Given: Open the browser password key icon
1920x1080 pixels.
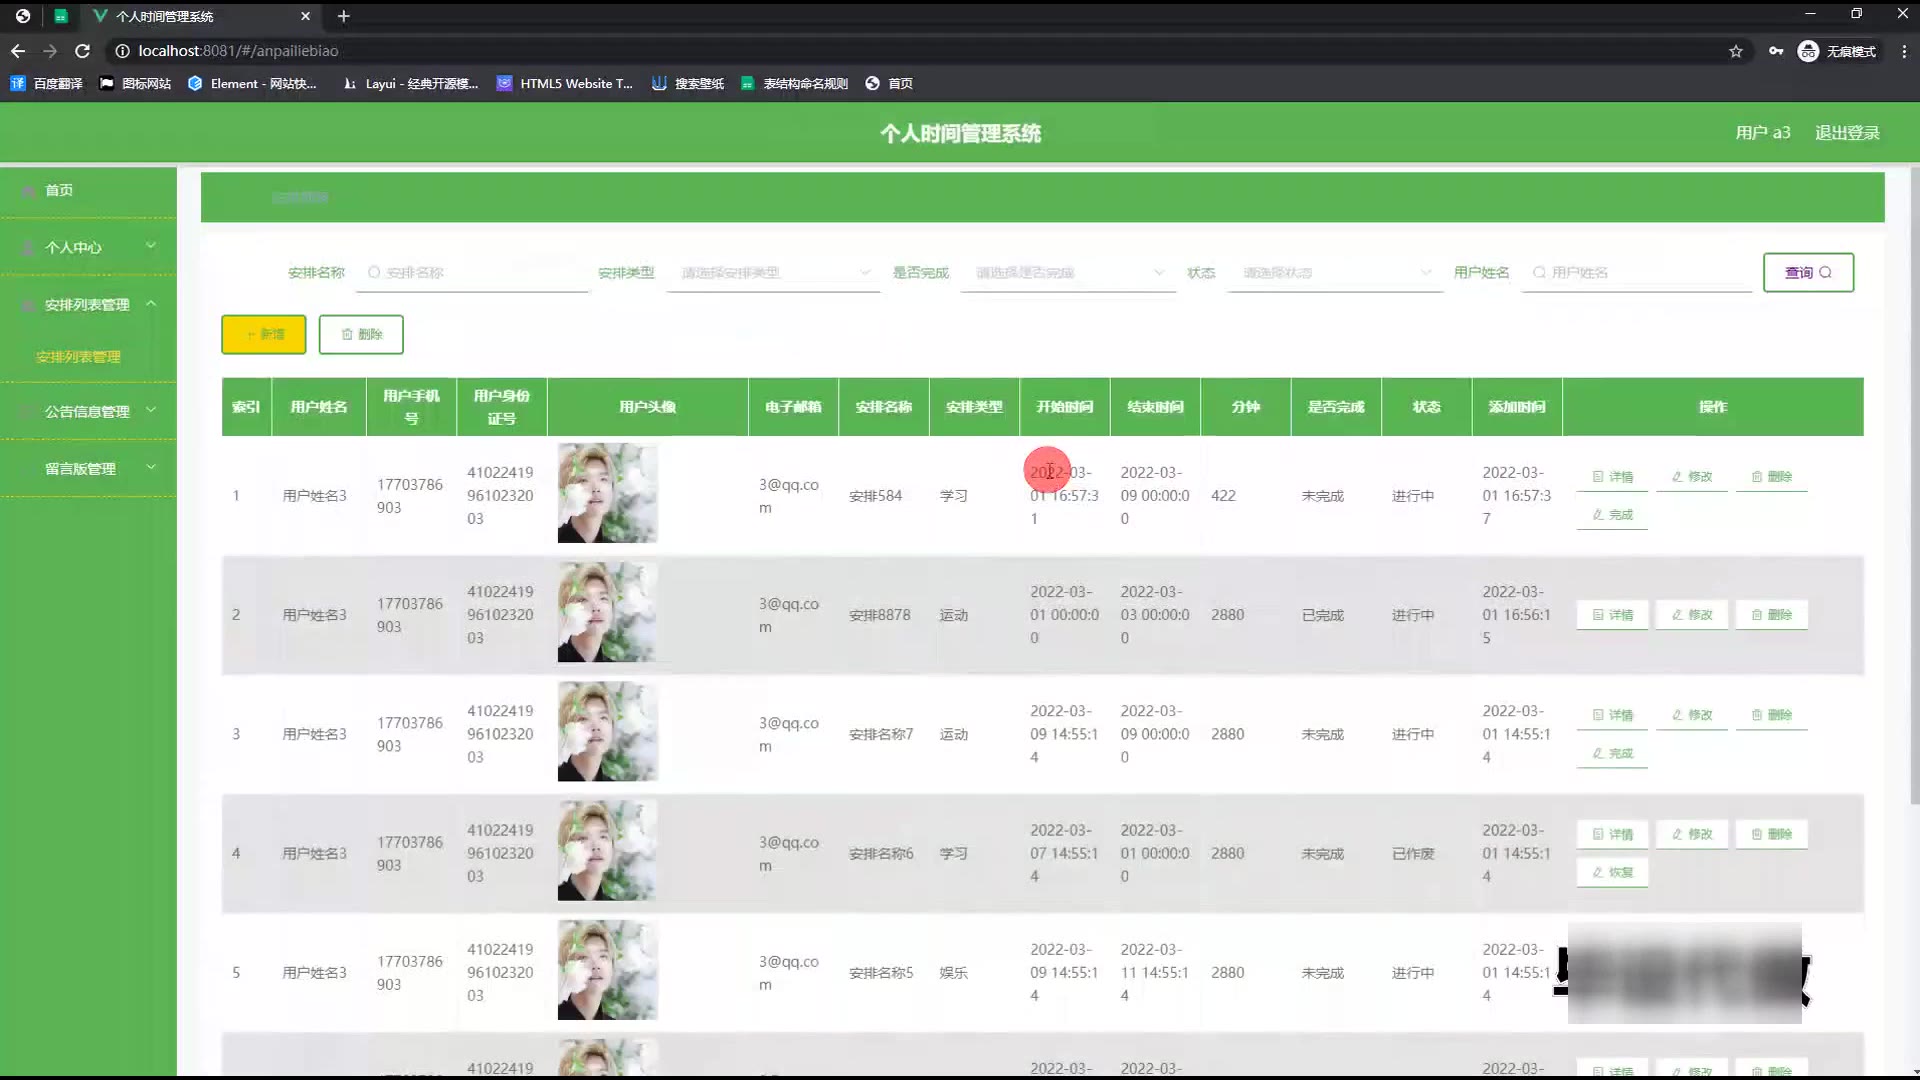Looking at the screenshot, I should [1776, 51].
